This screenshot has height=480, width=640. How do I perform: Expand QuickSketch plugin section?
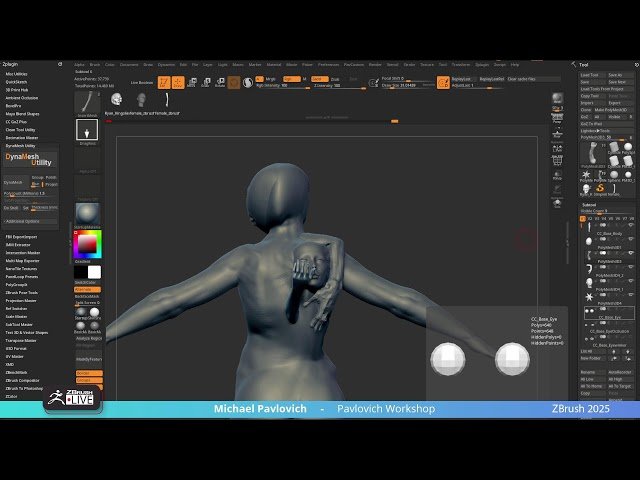[x=16, y=82]
